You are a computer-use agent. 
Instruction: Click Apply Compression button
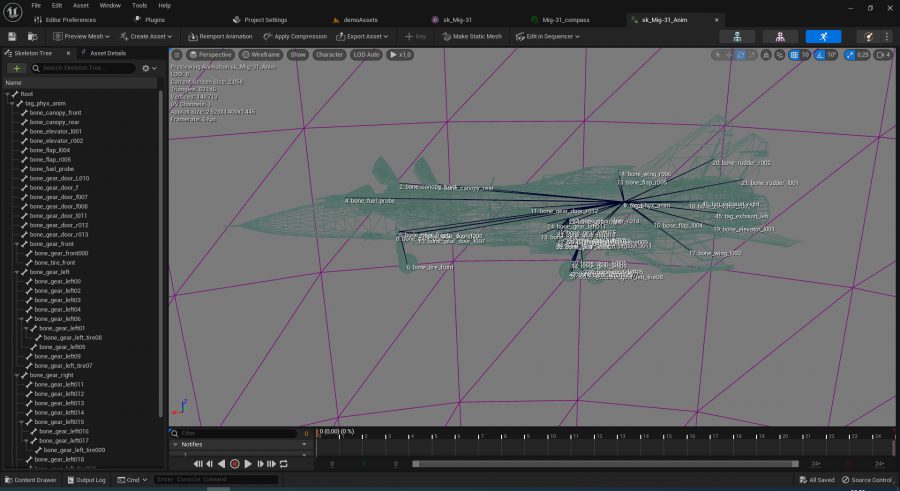tap(295, 36)
